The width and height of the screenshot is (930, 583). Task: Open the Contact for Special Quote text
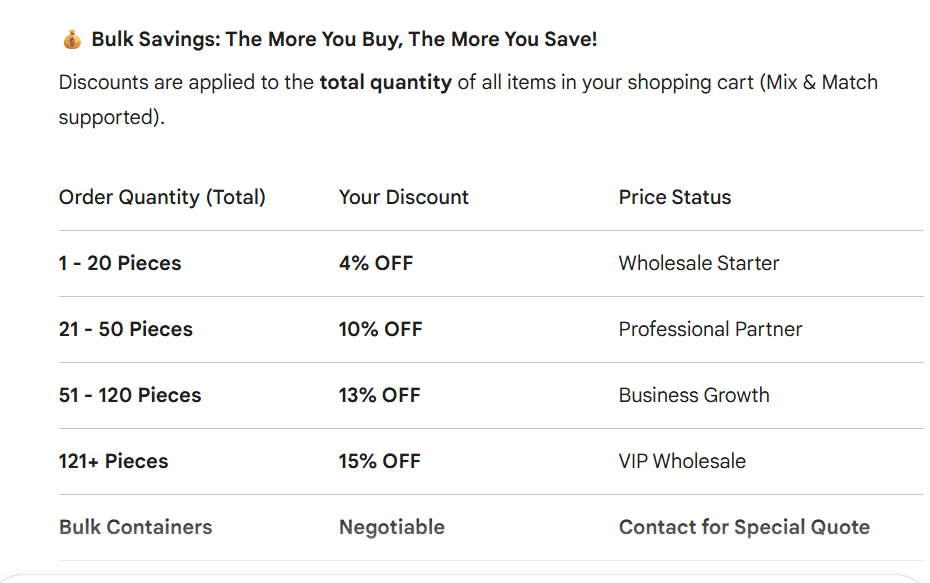click(744, 527)
